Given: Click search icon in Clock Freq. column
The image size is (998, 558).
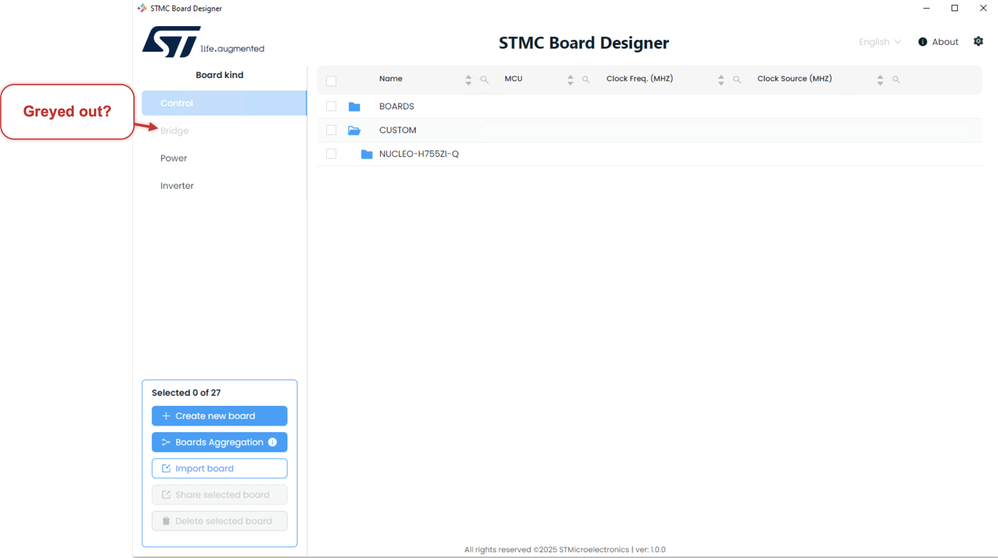Looking at the screenshot, I should (x=736, y=80).
